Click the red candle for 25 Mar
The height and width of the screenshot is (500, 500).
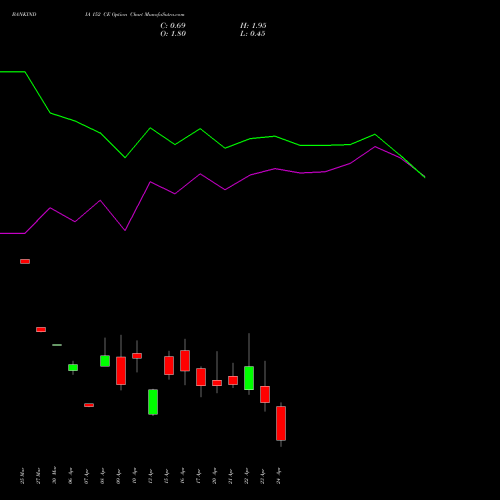click(x=25, y=261)
